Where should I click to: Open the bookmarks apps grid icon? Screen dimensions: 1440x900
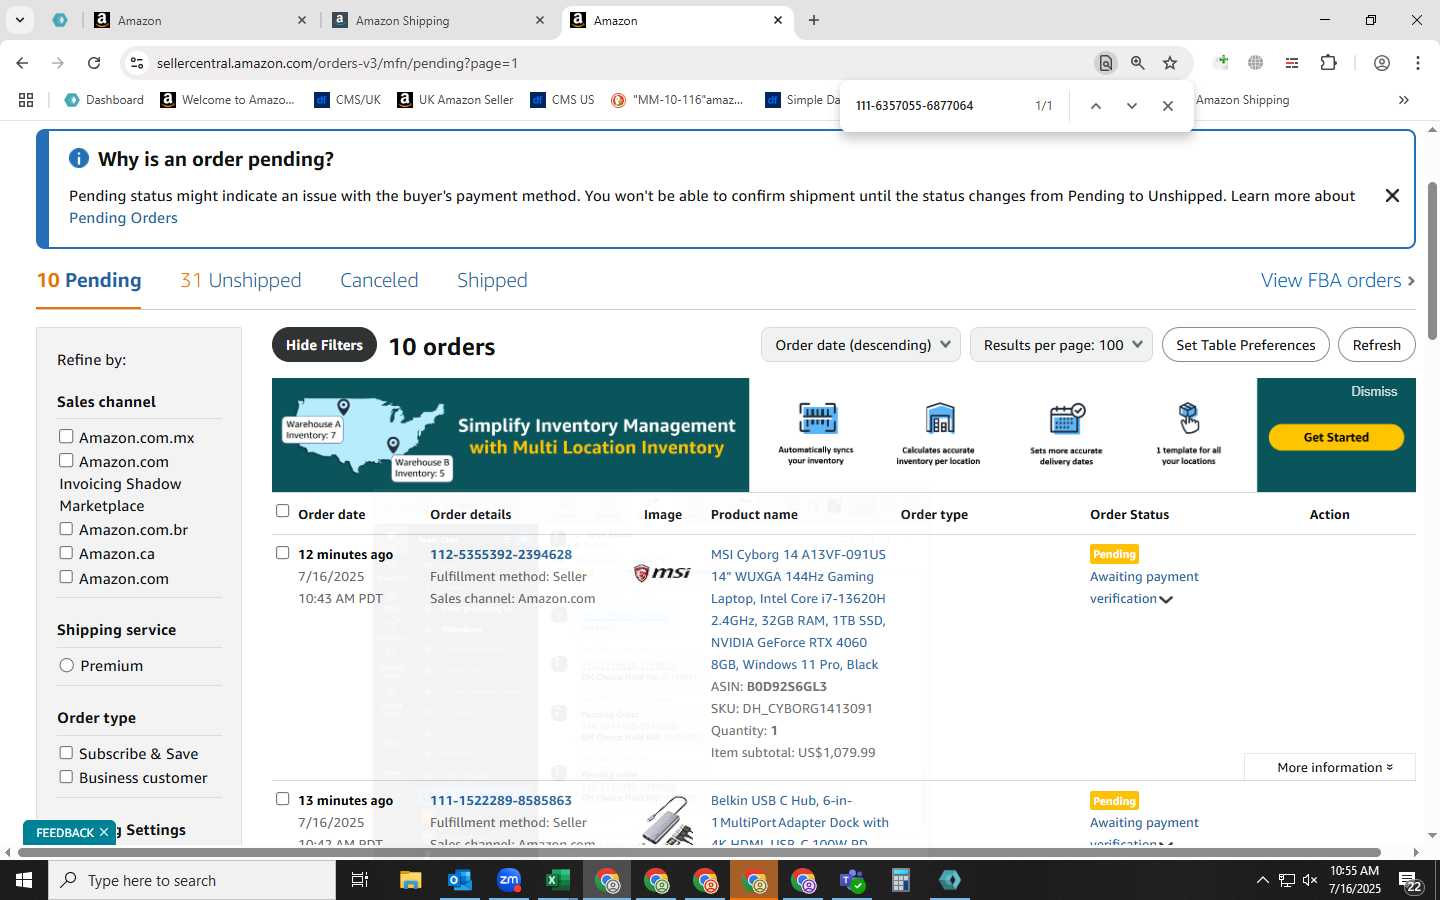click(26, 100)
